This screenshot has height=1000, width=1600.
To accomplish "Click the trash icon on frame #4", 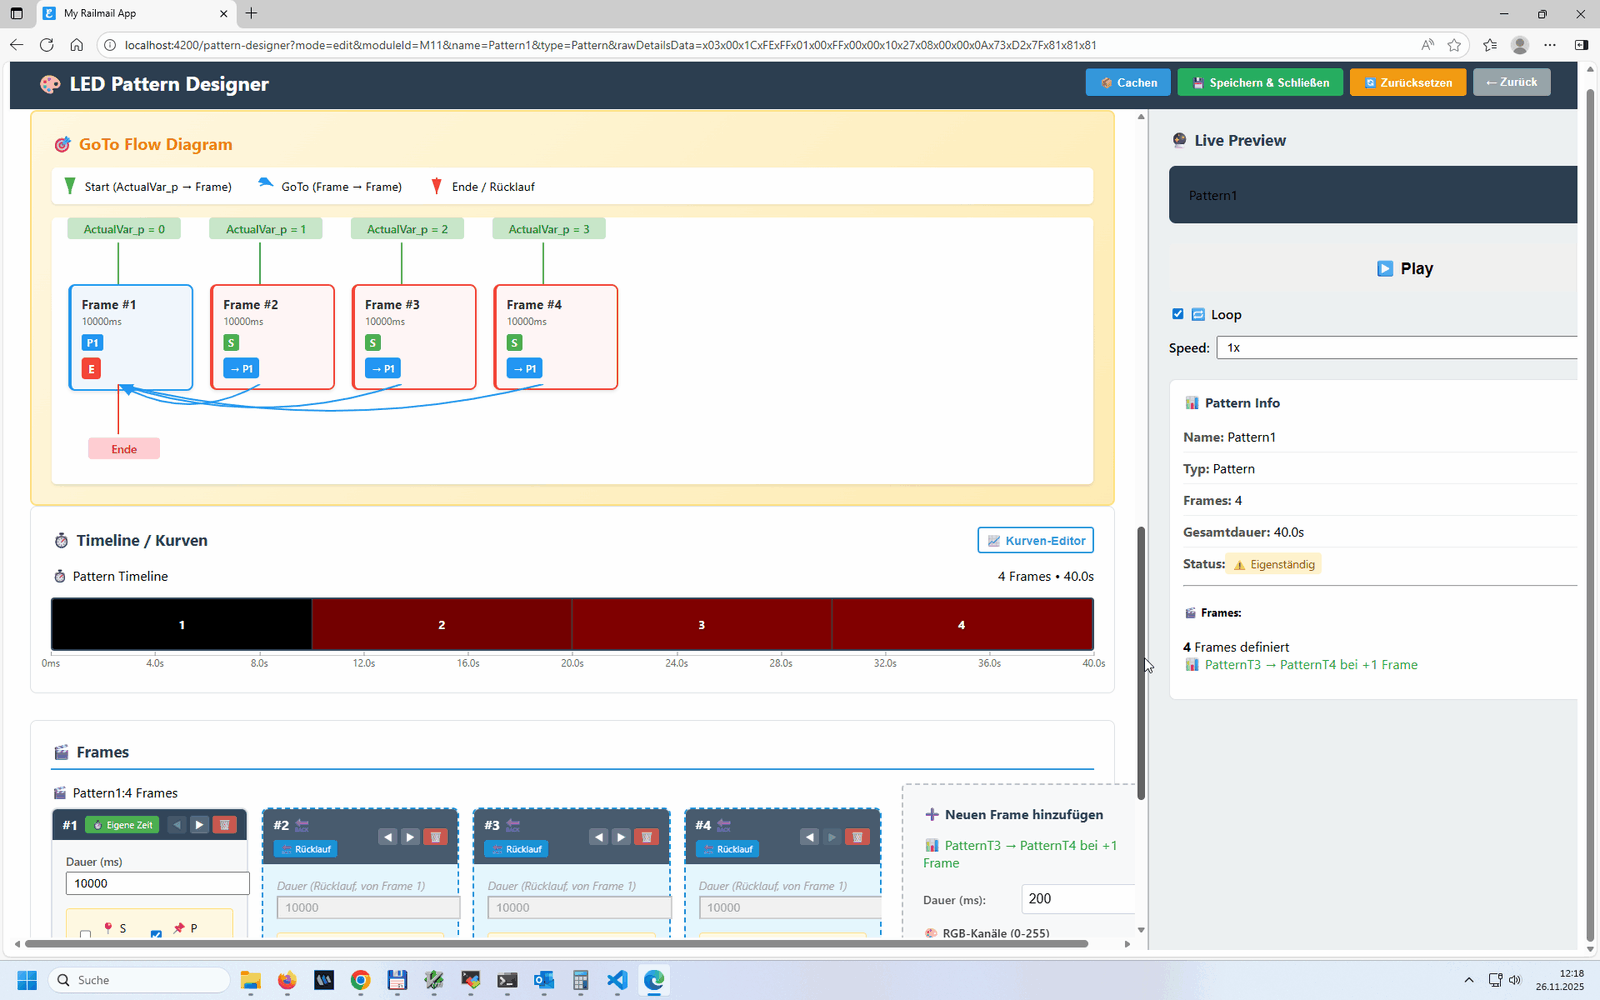I will click(x=857, y=837).
